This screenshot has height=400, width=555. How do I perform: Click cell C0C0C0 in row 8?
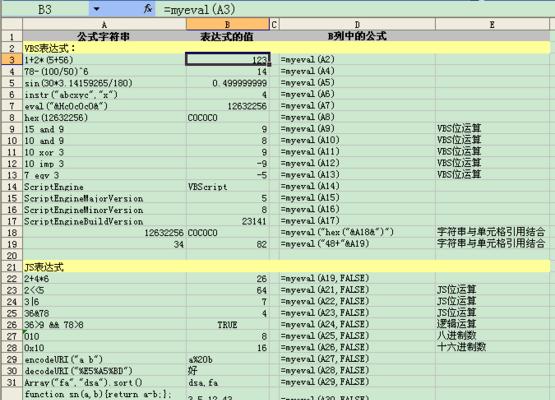227,118
